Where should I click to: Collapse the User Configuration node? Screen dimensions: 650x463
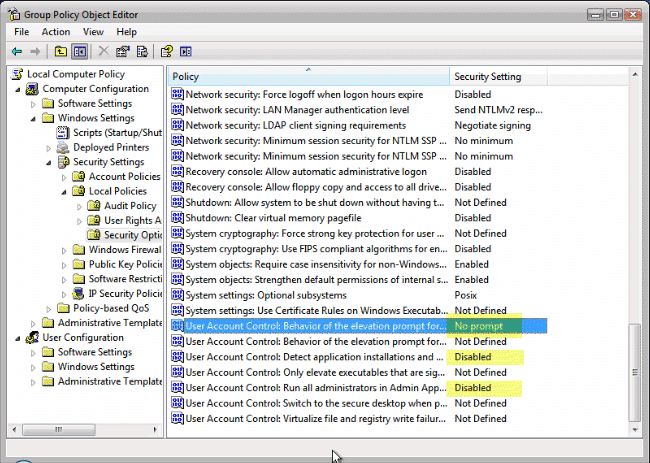18,338
